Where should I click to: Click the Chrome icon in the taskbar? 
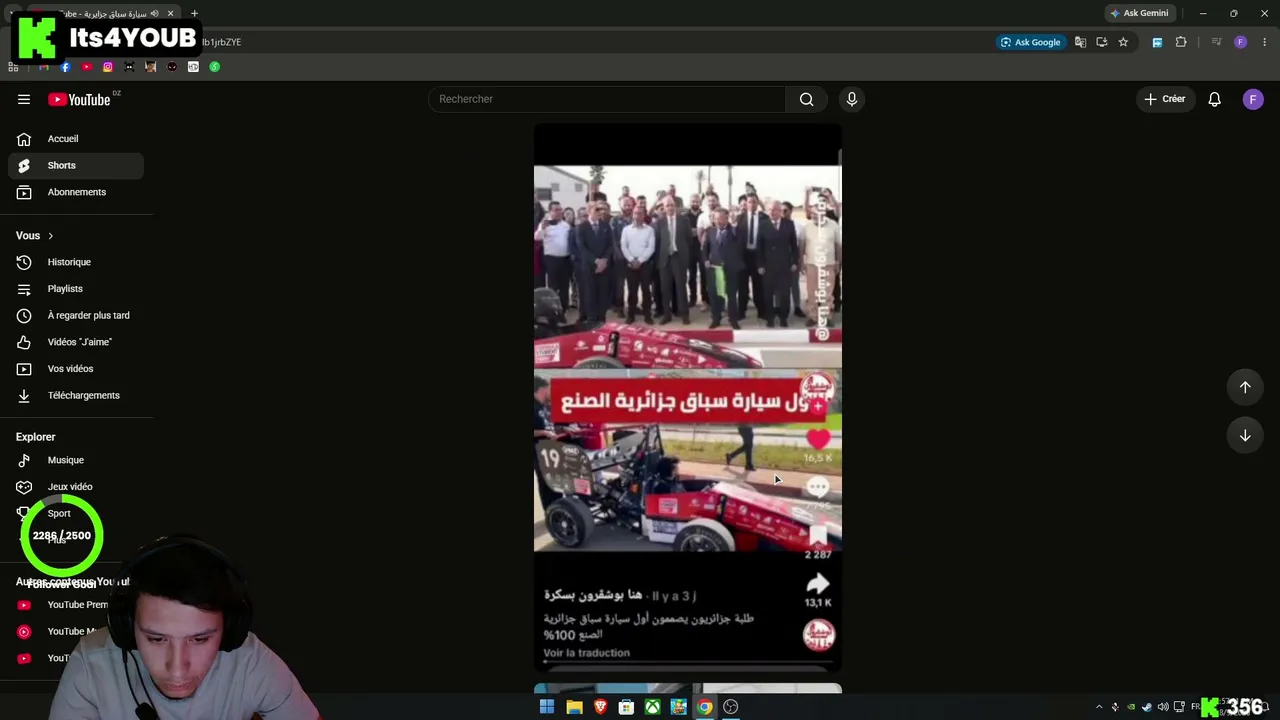point(705,707)
